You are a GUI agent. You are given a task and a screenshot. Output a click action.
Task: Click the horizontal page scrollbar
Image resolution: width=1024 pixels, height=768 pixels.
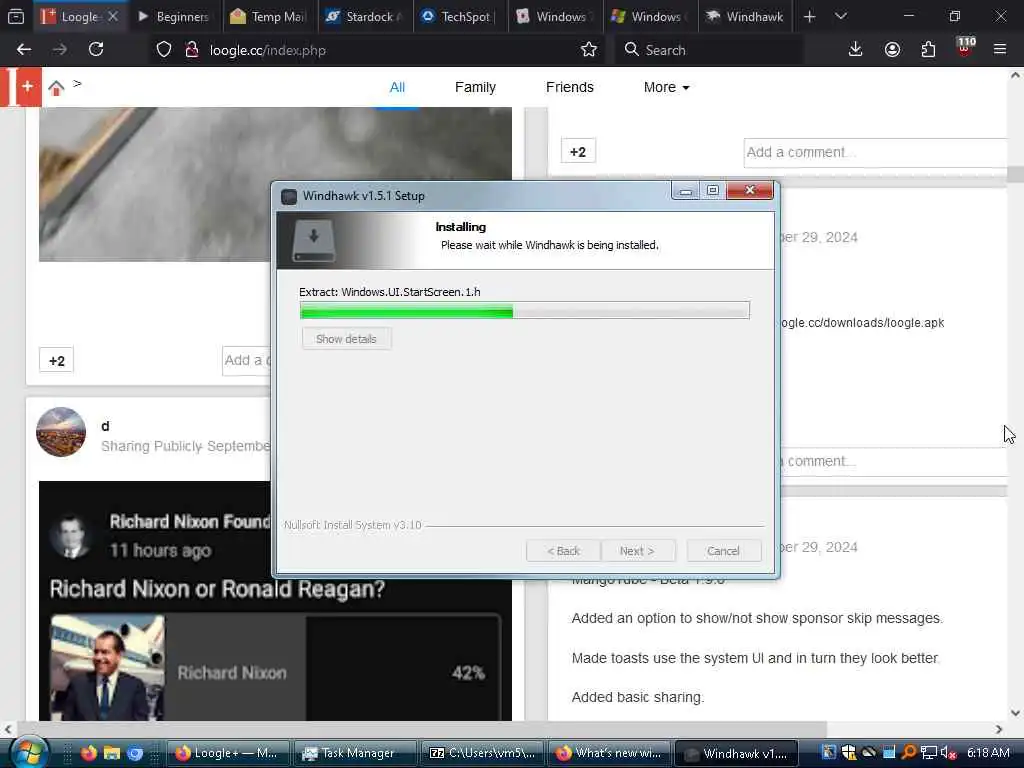(421, 728)
